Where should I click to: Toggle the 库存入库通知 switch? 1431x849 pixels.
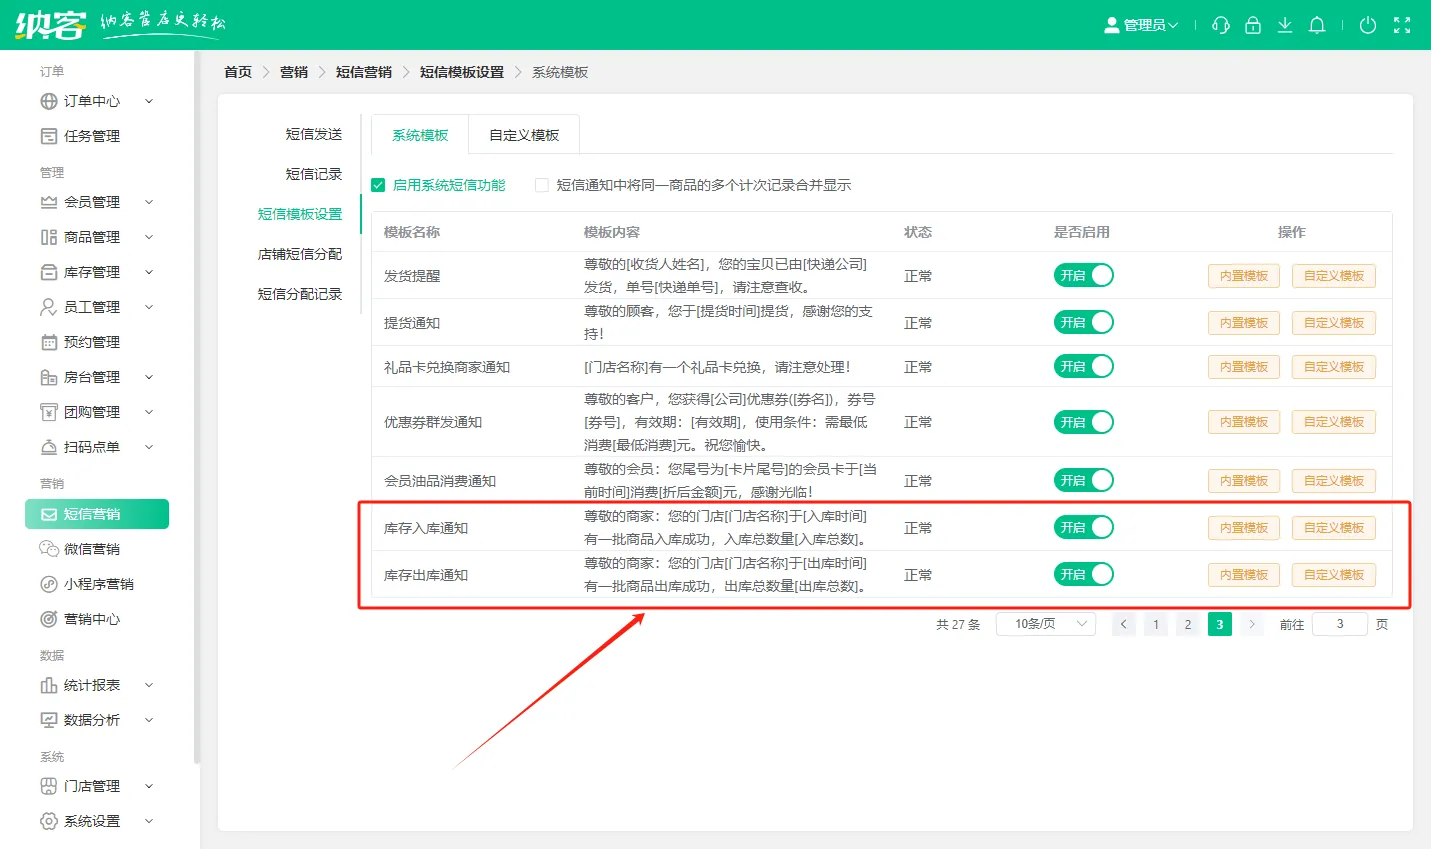coord(1083,527)
